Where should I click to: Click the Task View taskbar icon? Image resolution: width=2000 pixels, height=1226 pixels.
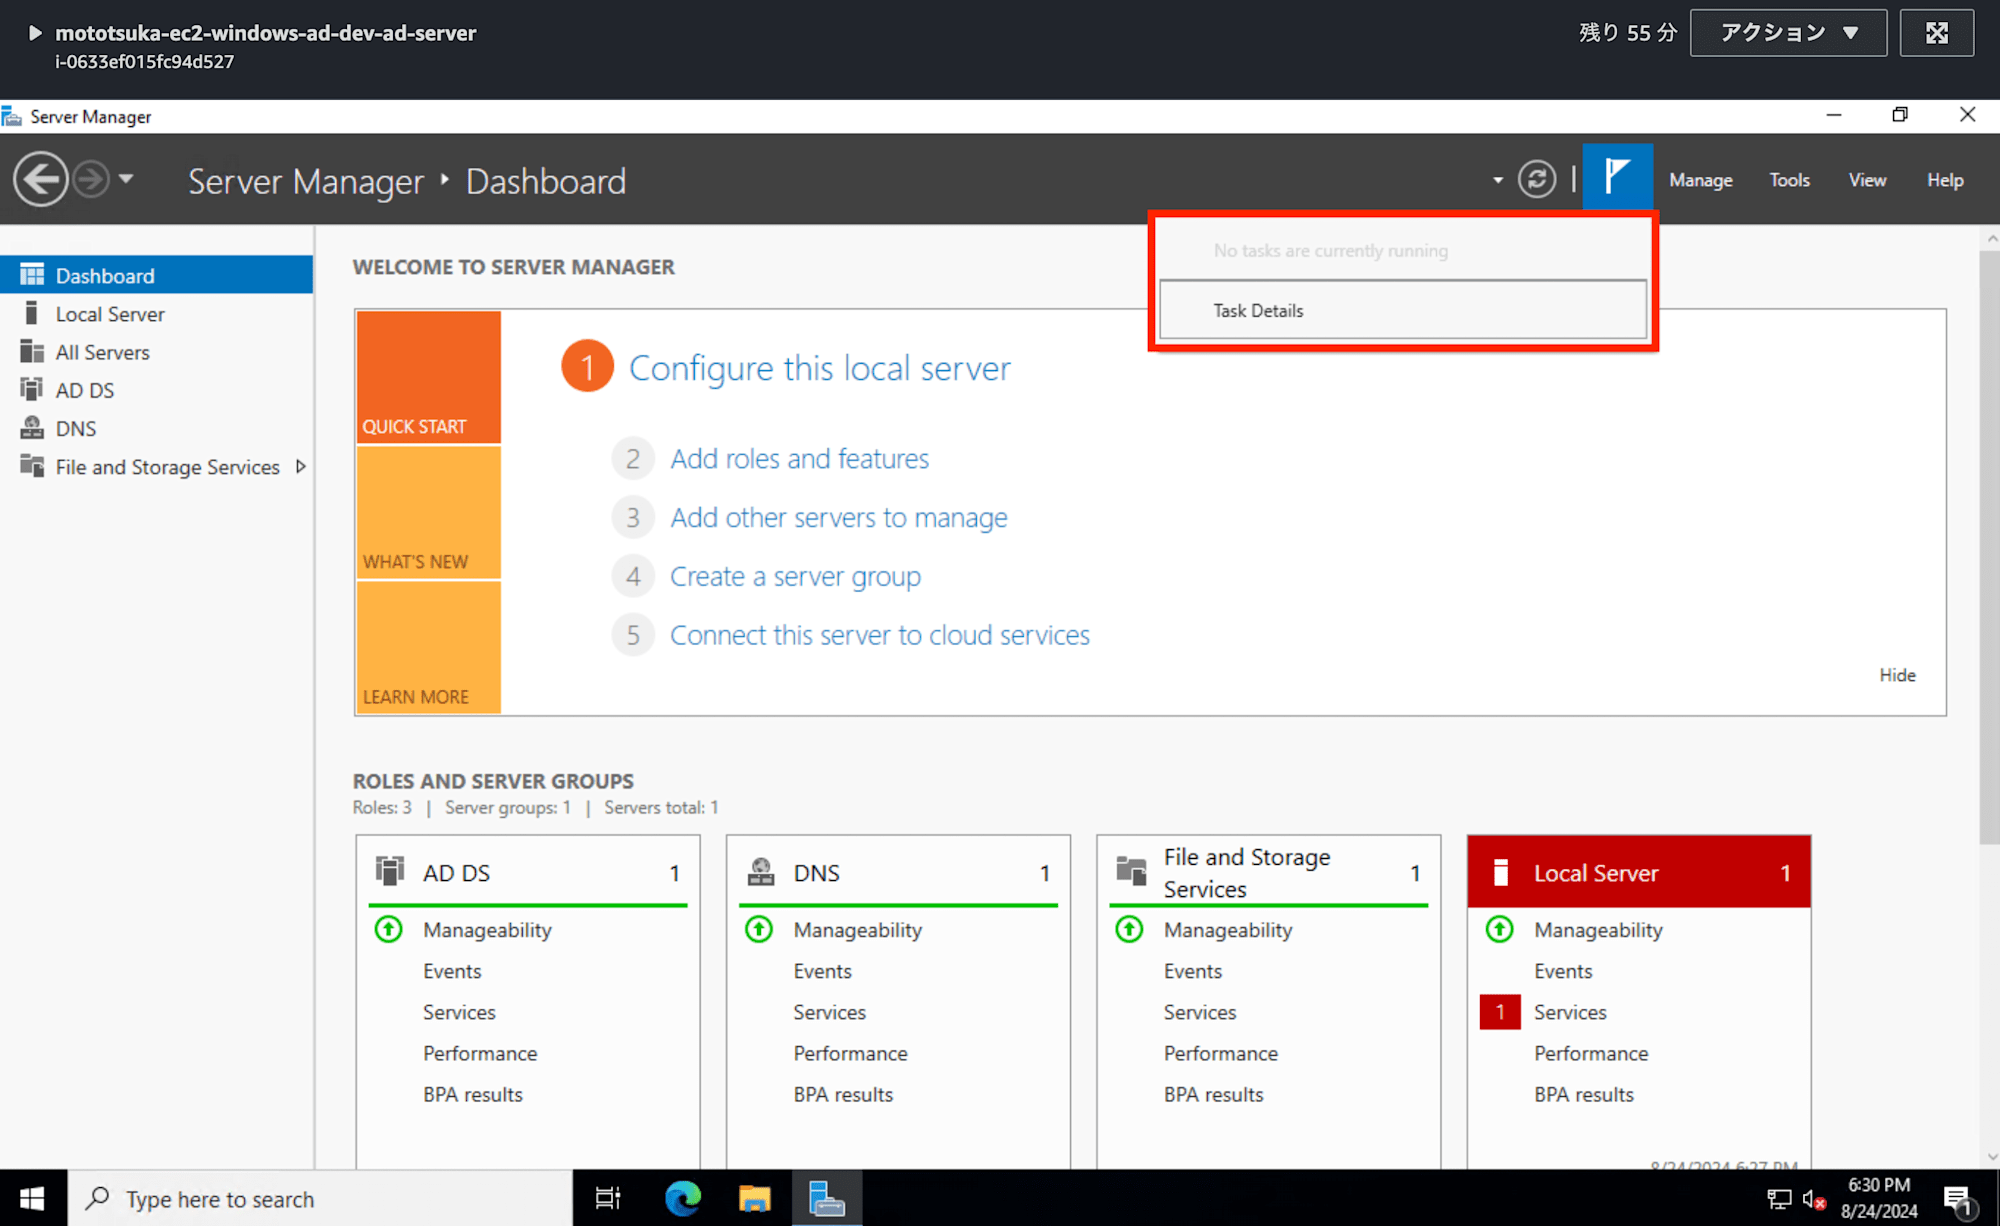tap(608, 1198)
